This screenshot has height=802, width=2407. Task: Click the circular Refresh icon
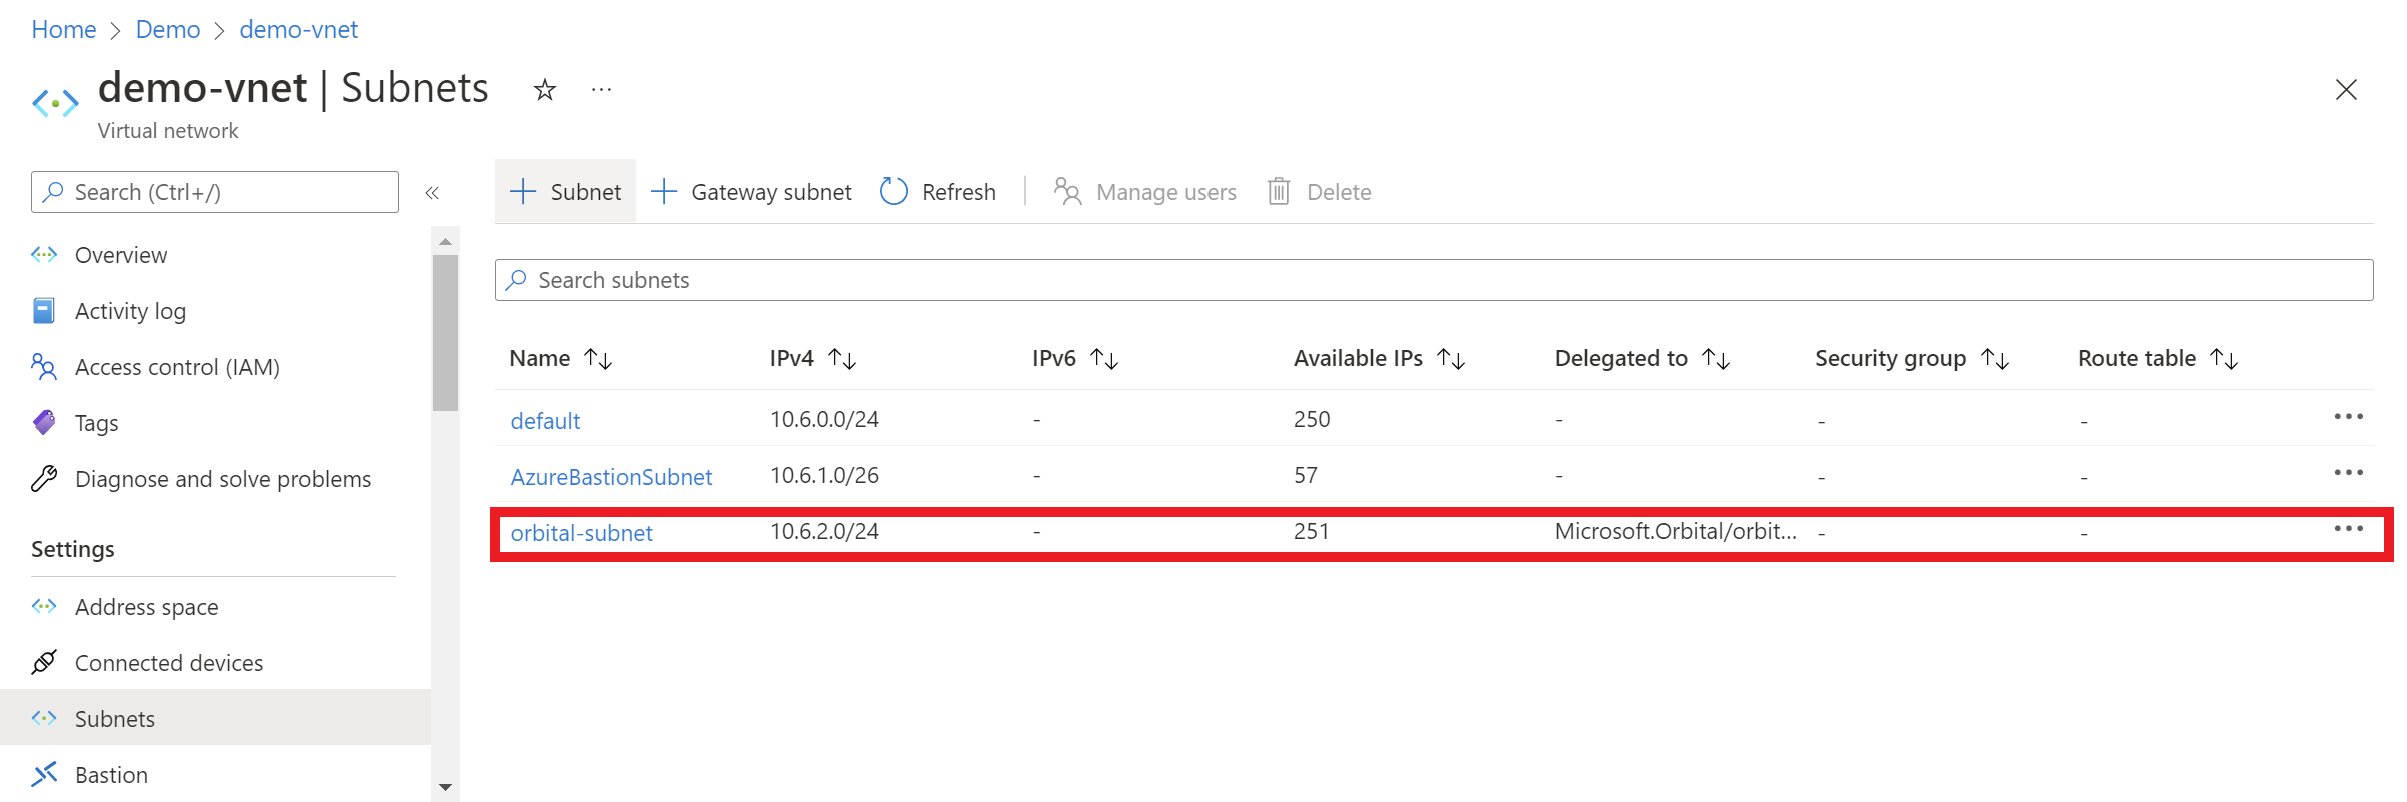(x=893, y=191)
